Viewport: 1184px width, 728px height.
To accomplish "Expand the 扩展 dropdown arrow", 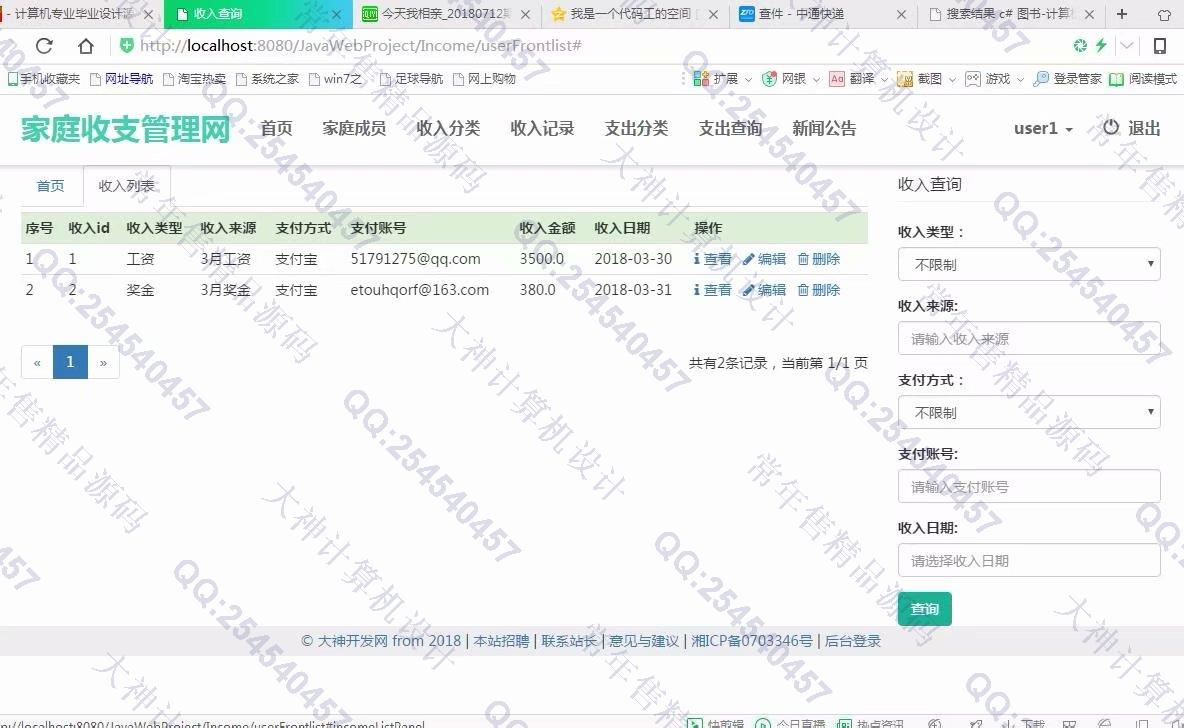I will point(748,79).
